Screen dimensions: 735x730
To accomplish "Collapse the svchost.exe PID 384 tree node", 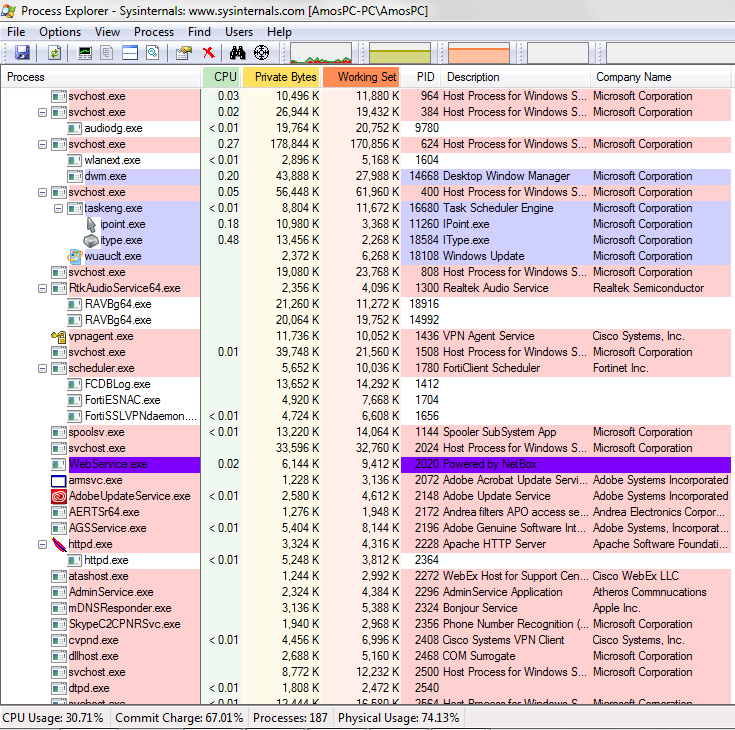I will coord(43,113).
